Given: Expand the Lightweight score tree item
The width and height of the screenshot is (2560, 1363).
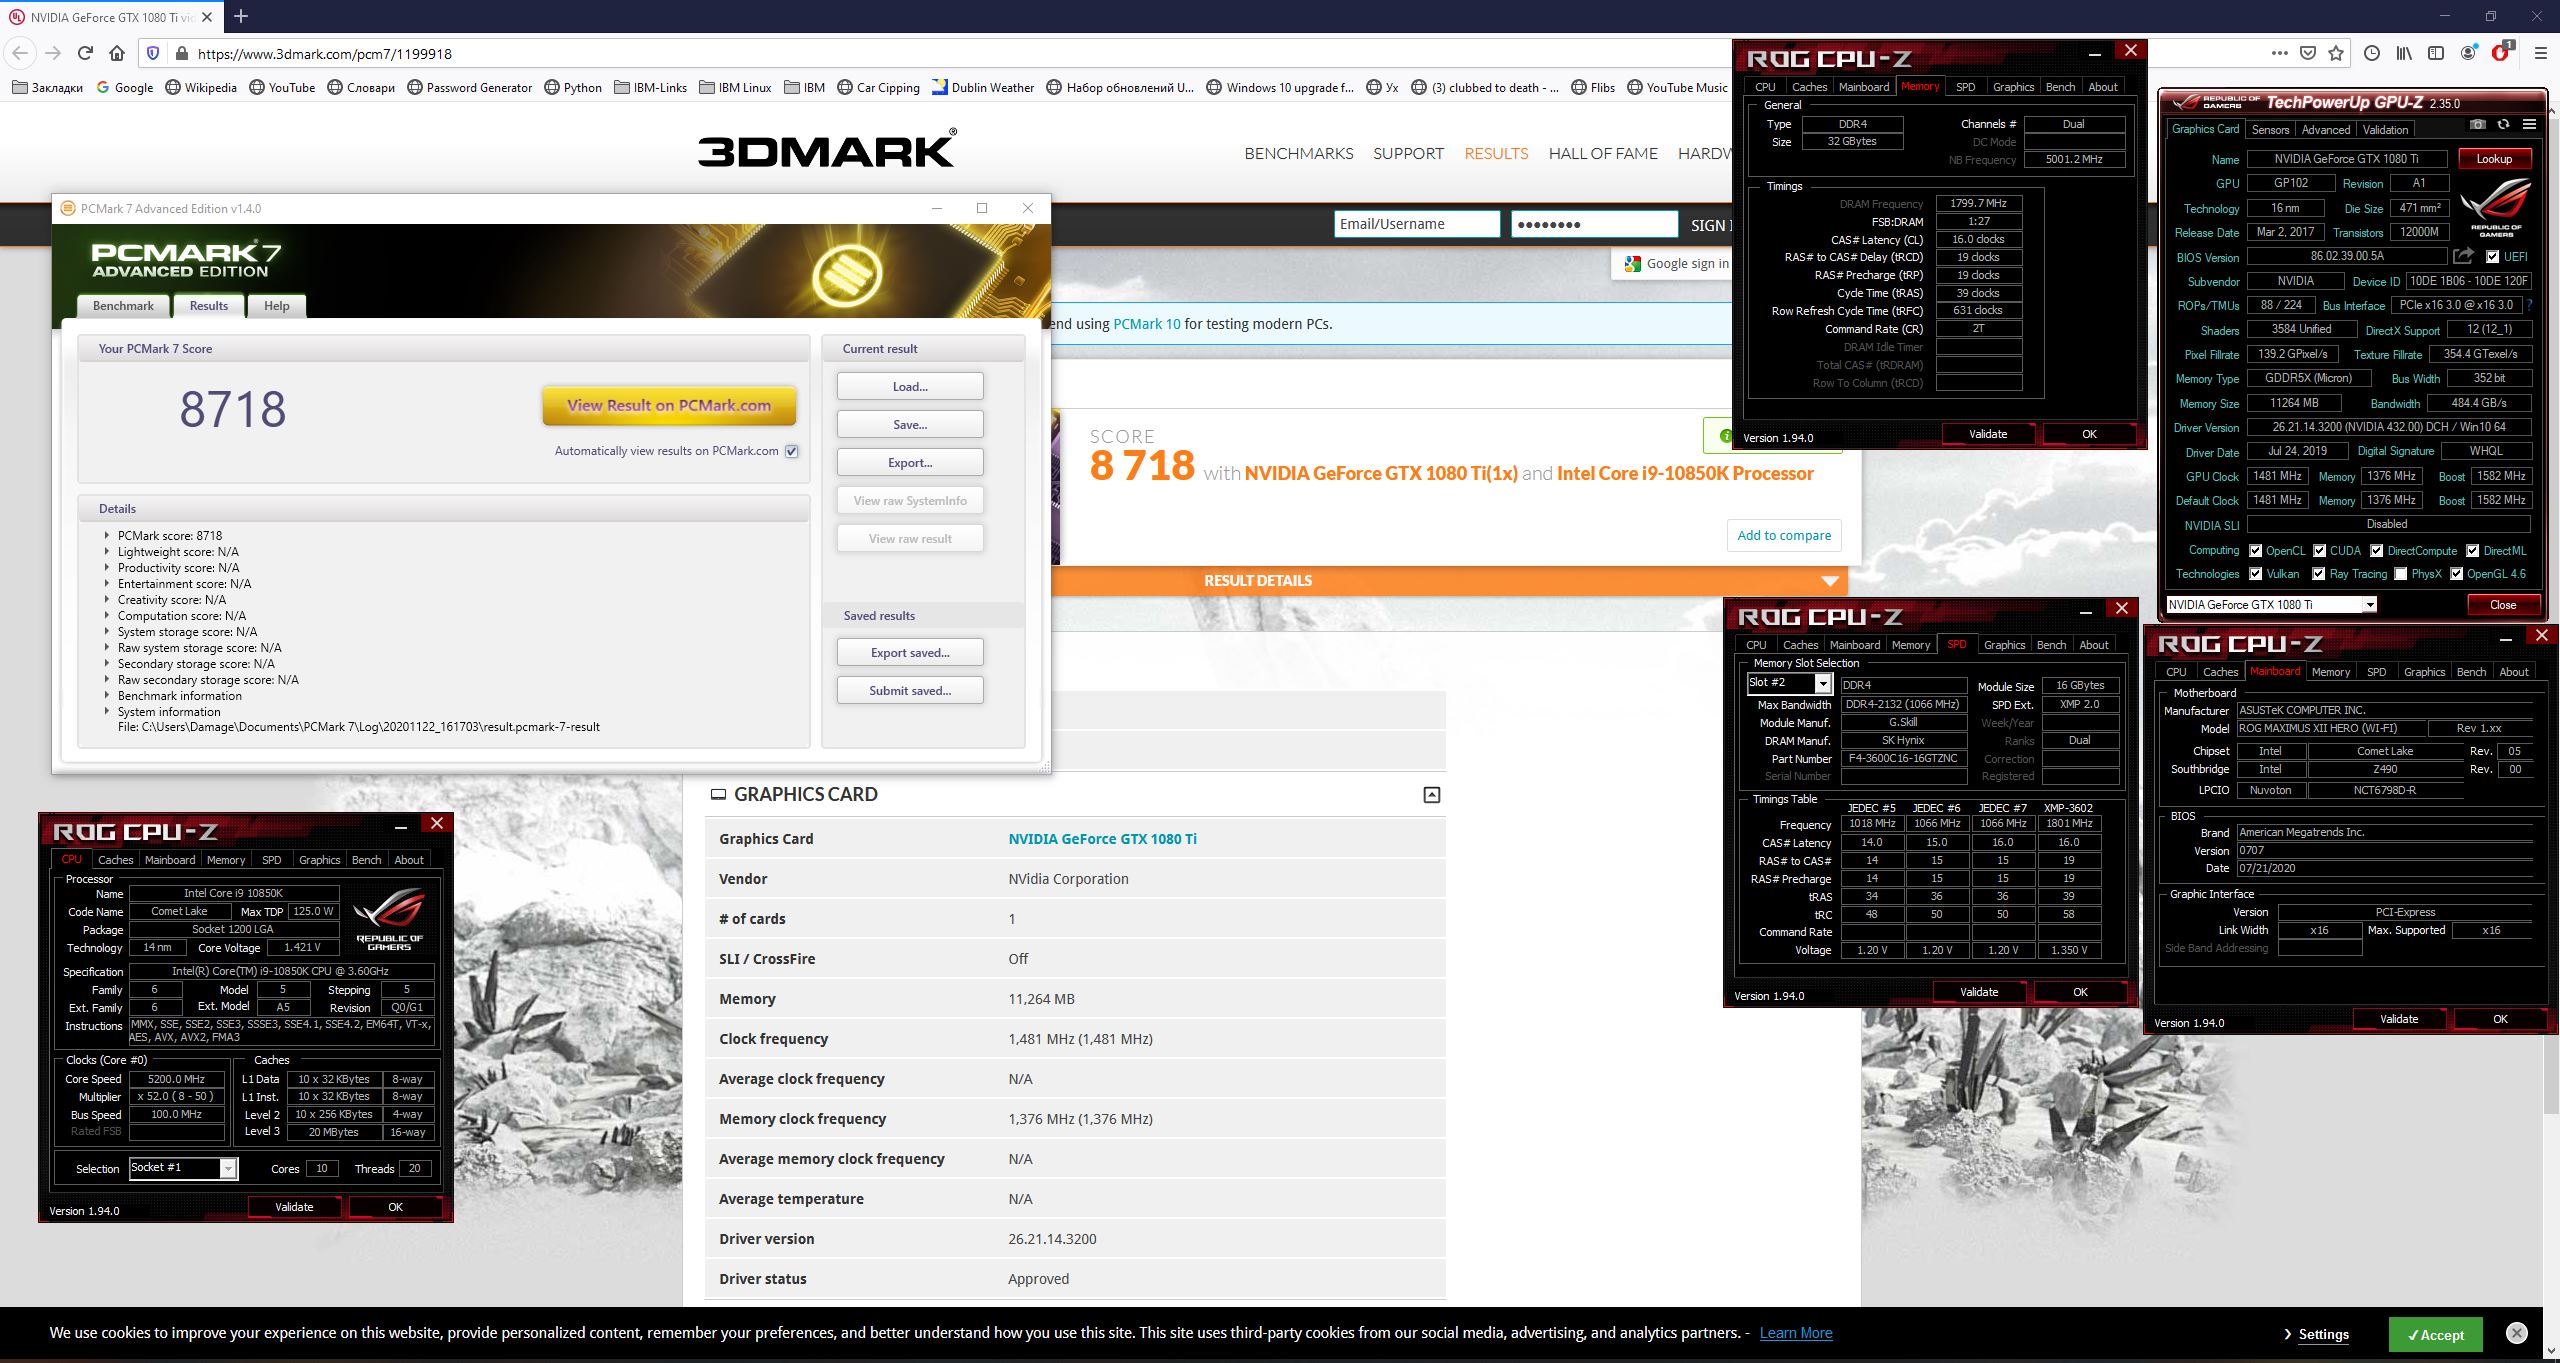Looking at the screenshot, I should click(107, 552).
